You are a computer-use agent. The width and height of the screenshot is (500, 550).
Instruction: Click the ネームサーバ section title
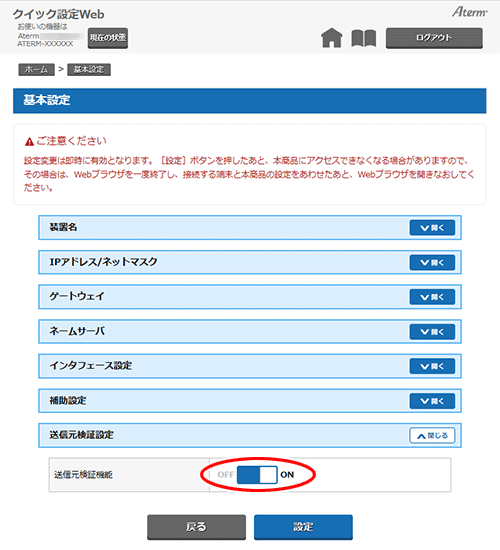pyautogui.click(x=77, y=331)
